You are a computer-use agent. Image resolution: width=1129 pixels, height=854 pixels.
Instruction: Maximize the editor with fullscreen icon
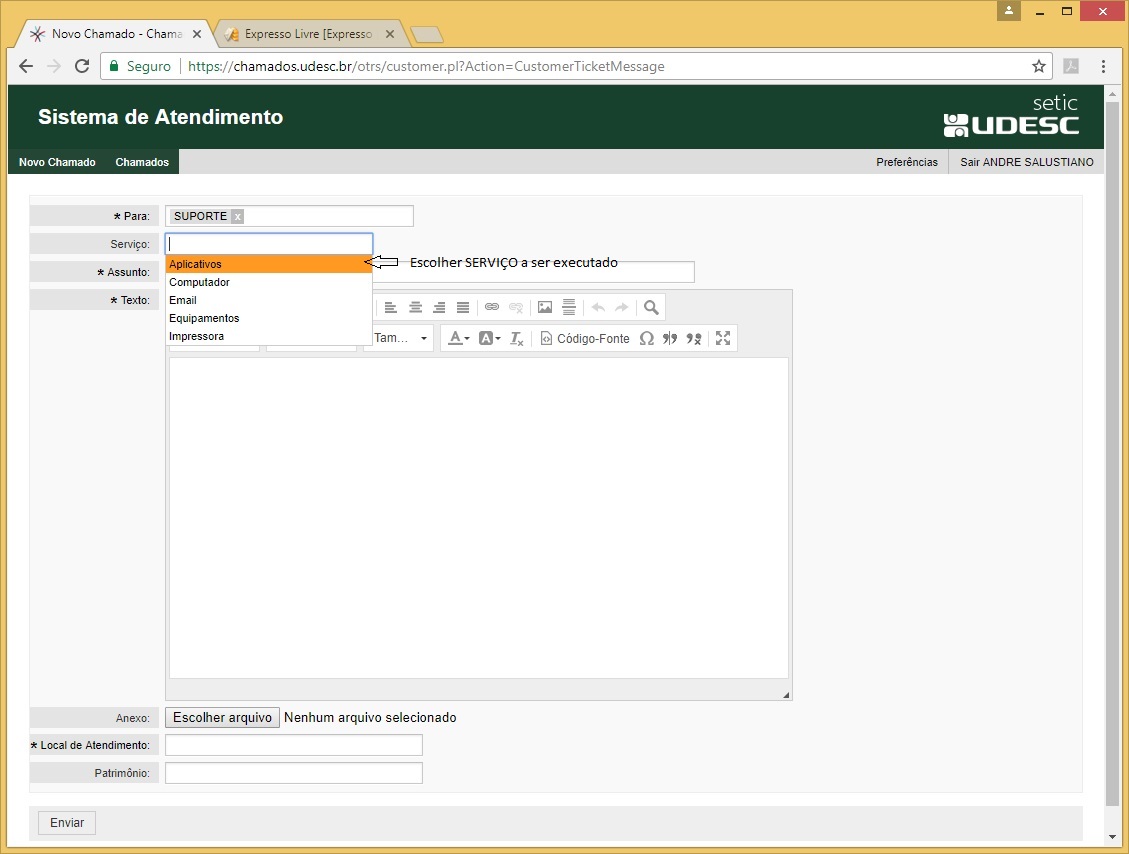pyautogui.click(x=723, y=339)
